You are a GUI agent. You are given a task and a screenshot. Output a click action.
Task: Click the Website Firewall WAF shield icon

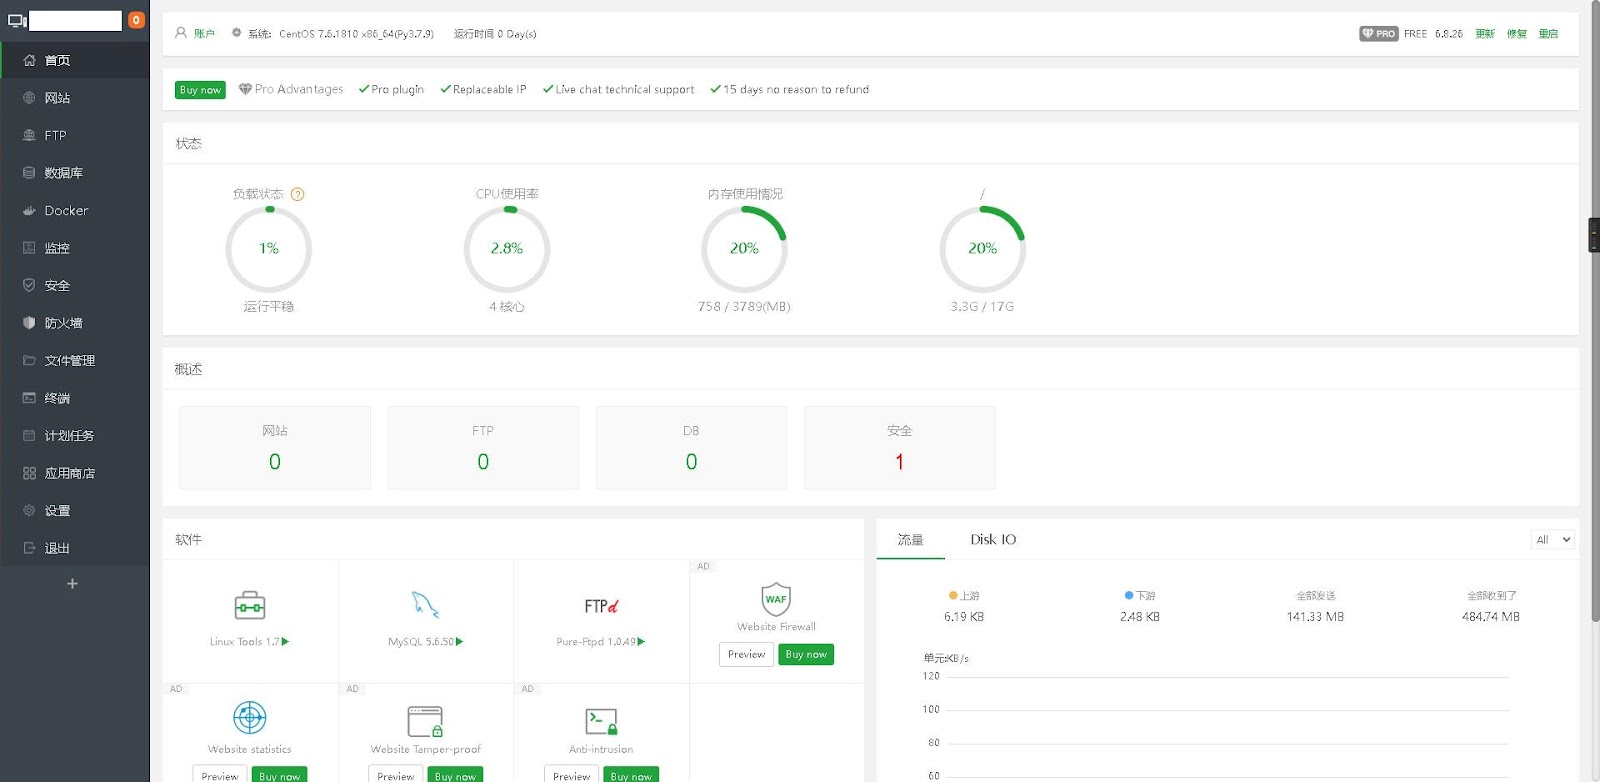(776, 599)
